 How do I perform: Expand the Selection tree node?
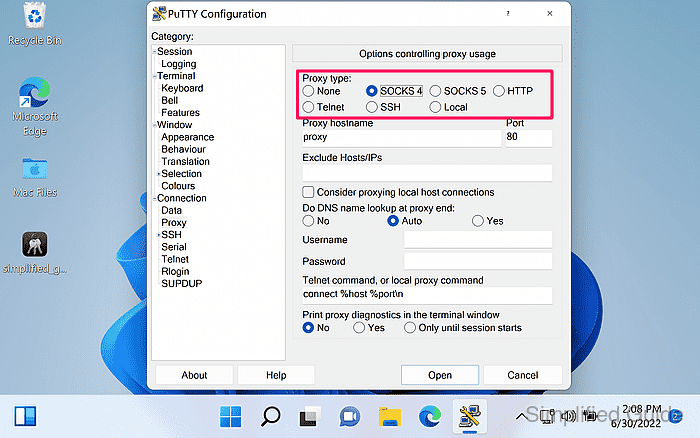tap(158, 174)
